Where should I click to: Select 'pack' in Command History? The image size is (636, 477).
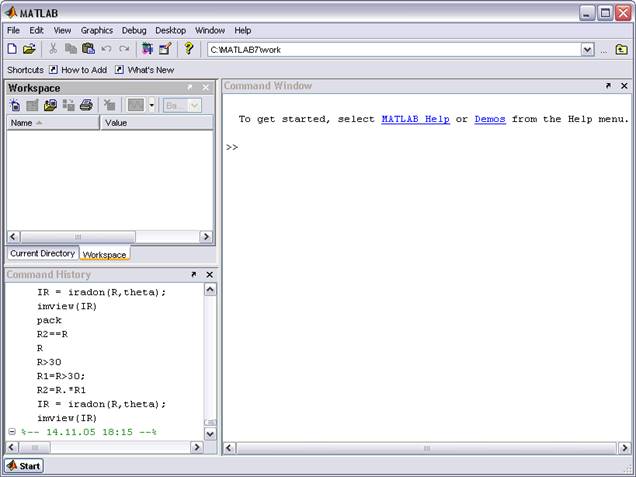click(x=49, y=320)
